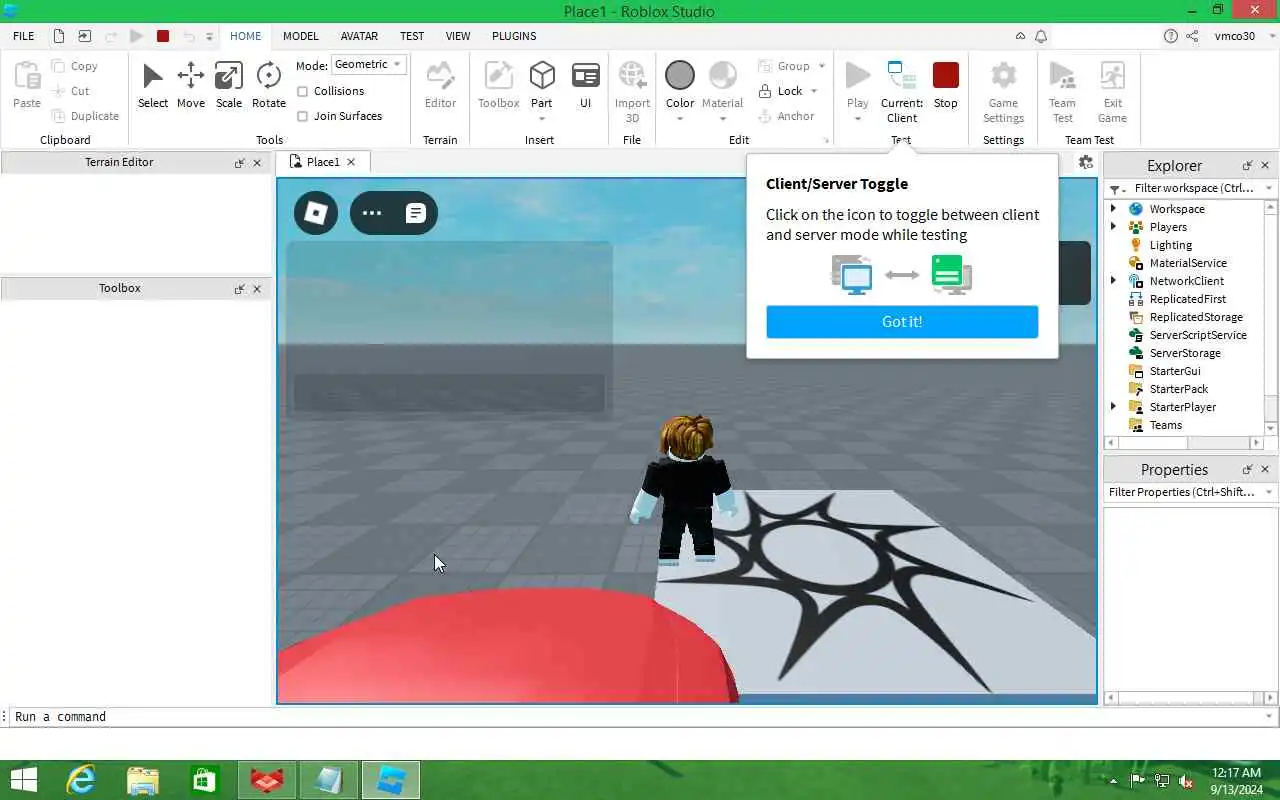Open the Mode Geometric dropdown
The height and width of the screenshot is (800, 1280).
(368, 64)
